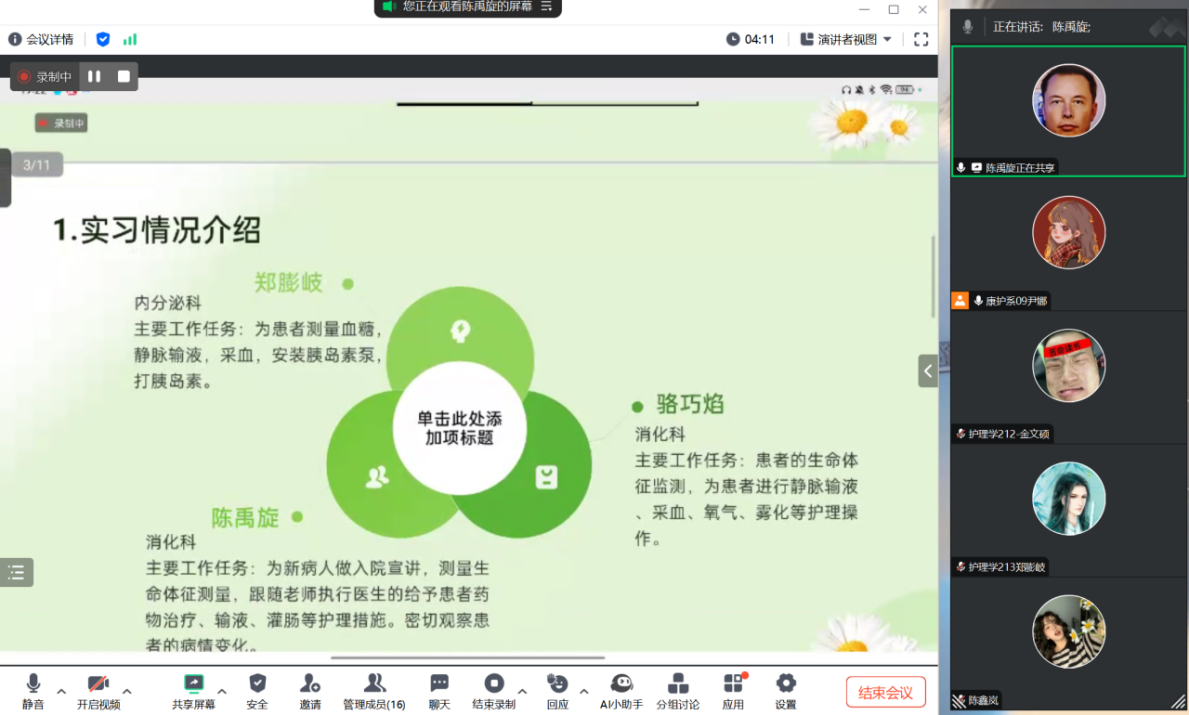Expand audio options arrow beside 静音
Image resolution: width=1189 pixels, height=715 pixels.
pyautogui.click(x=61, y=691)
